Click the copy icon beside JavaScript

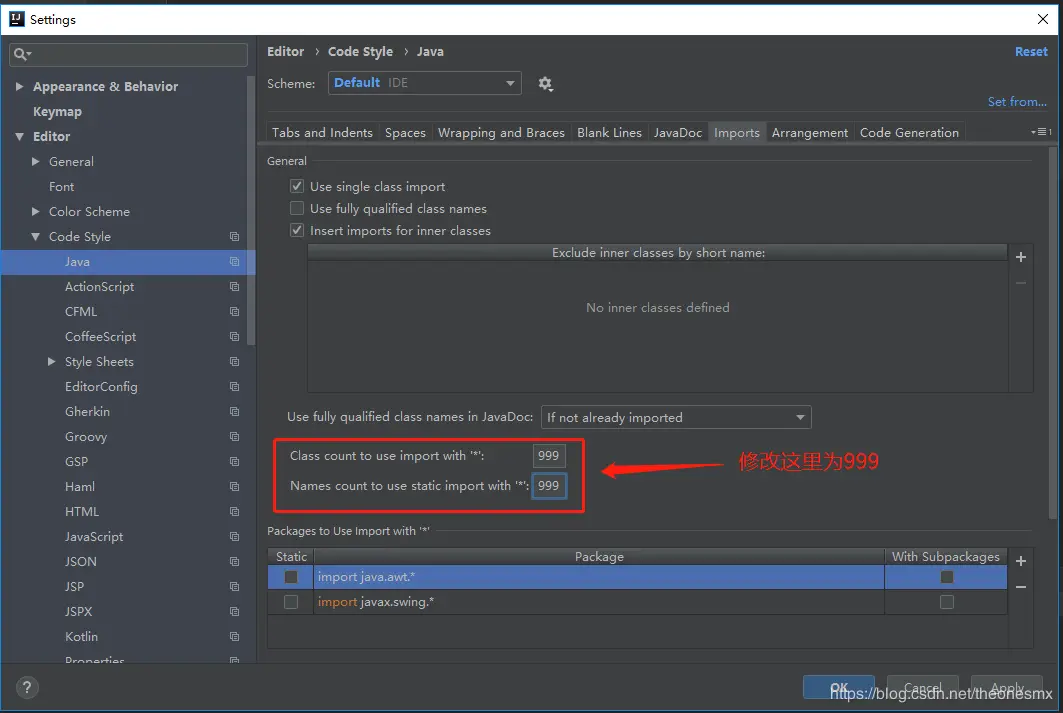(234, 537)
